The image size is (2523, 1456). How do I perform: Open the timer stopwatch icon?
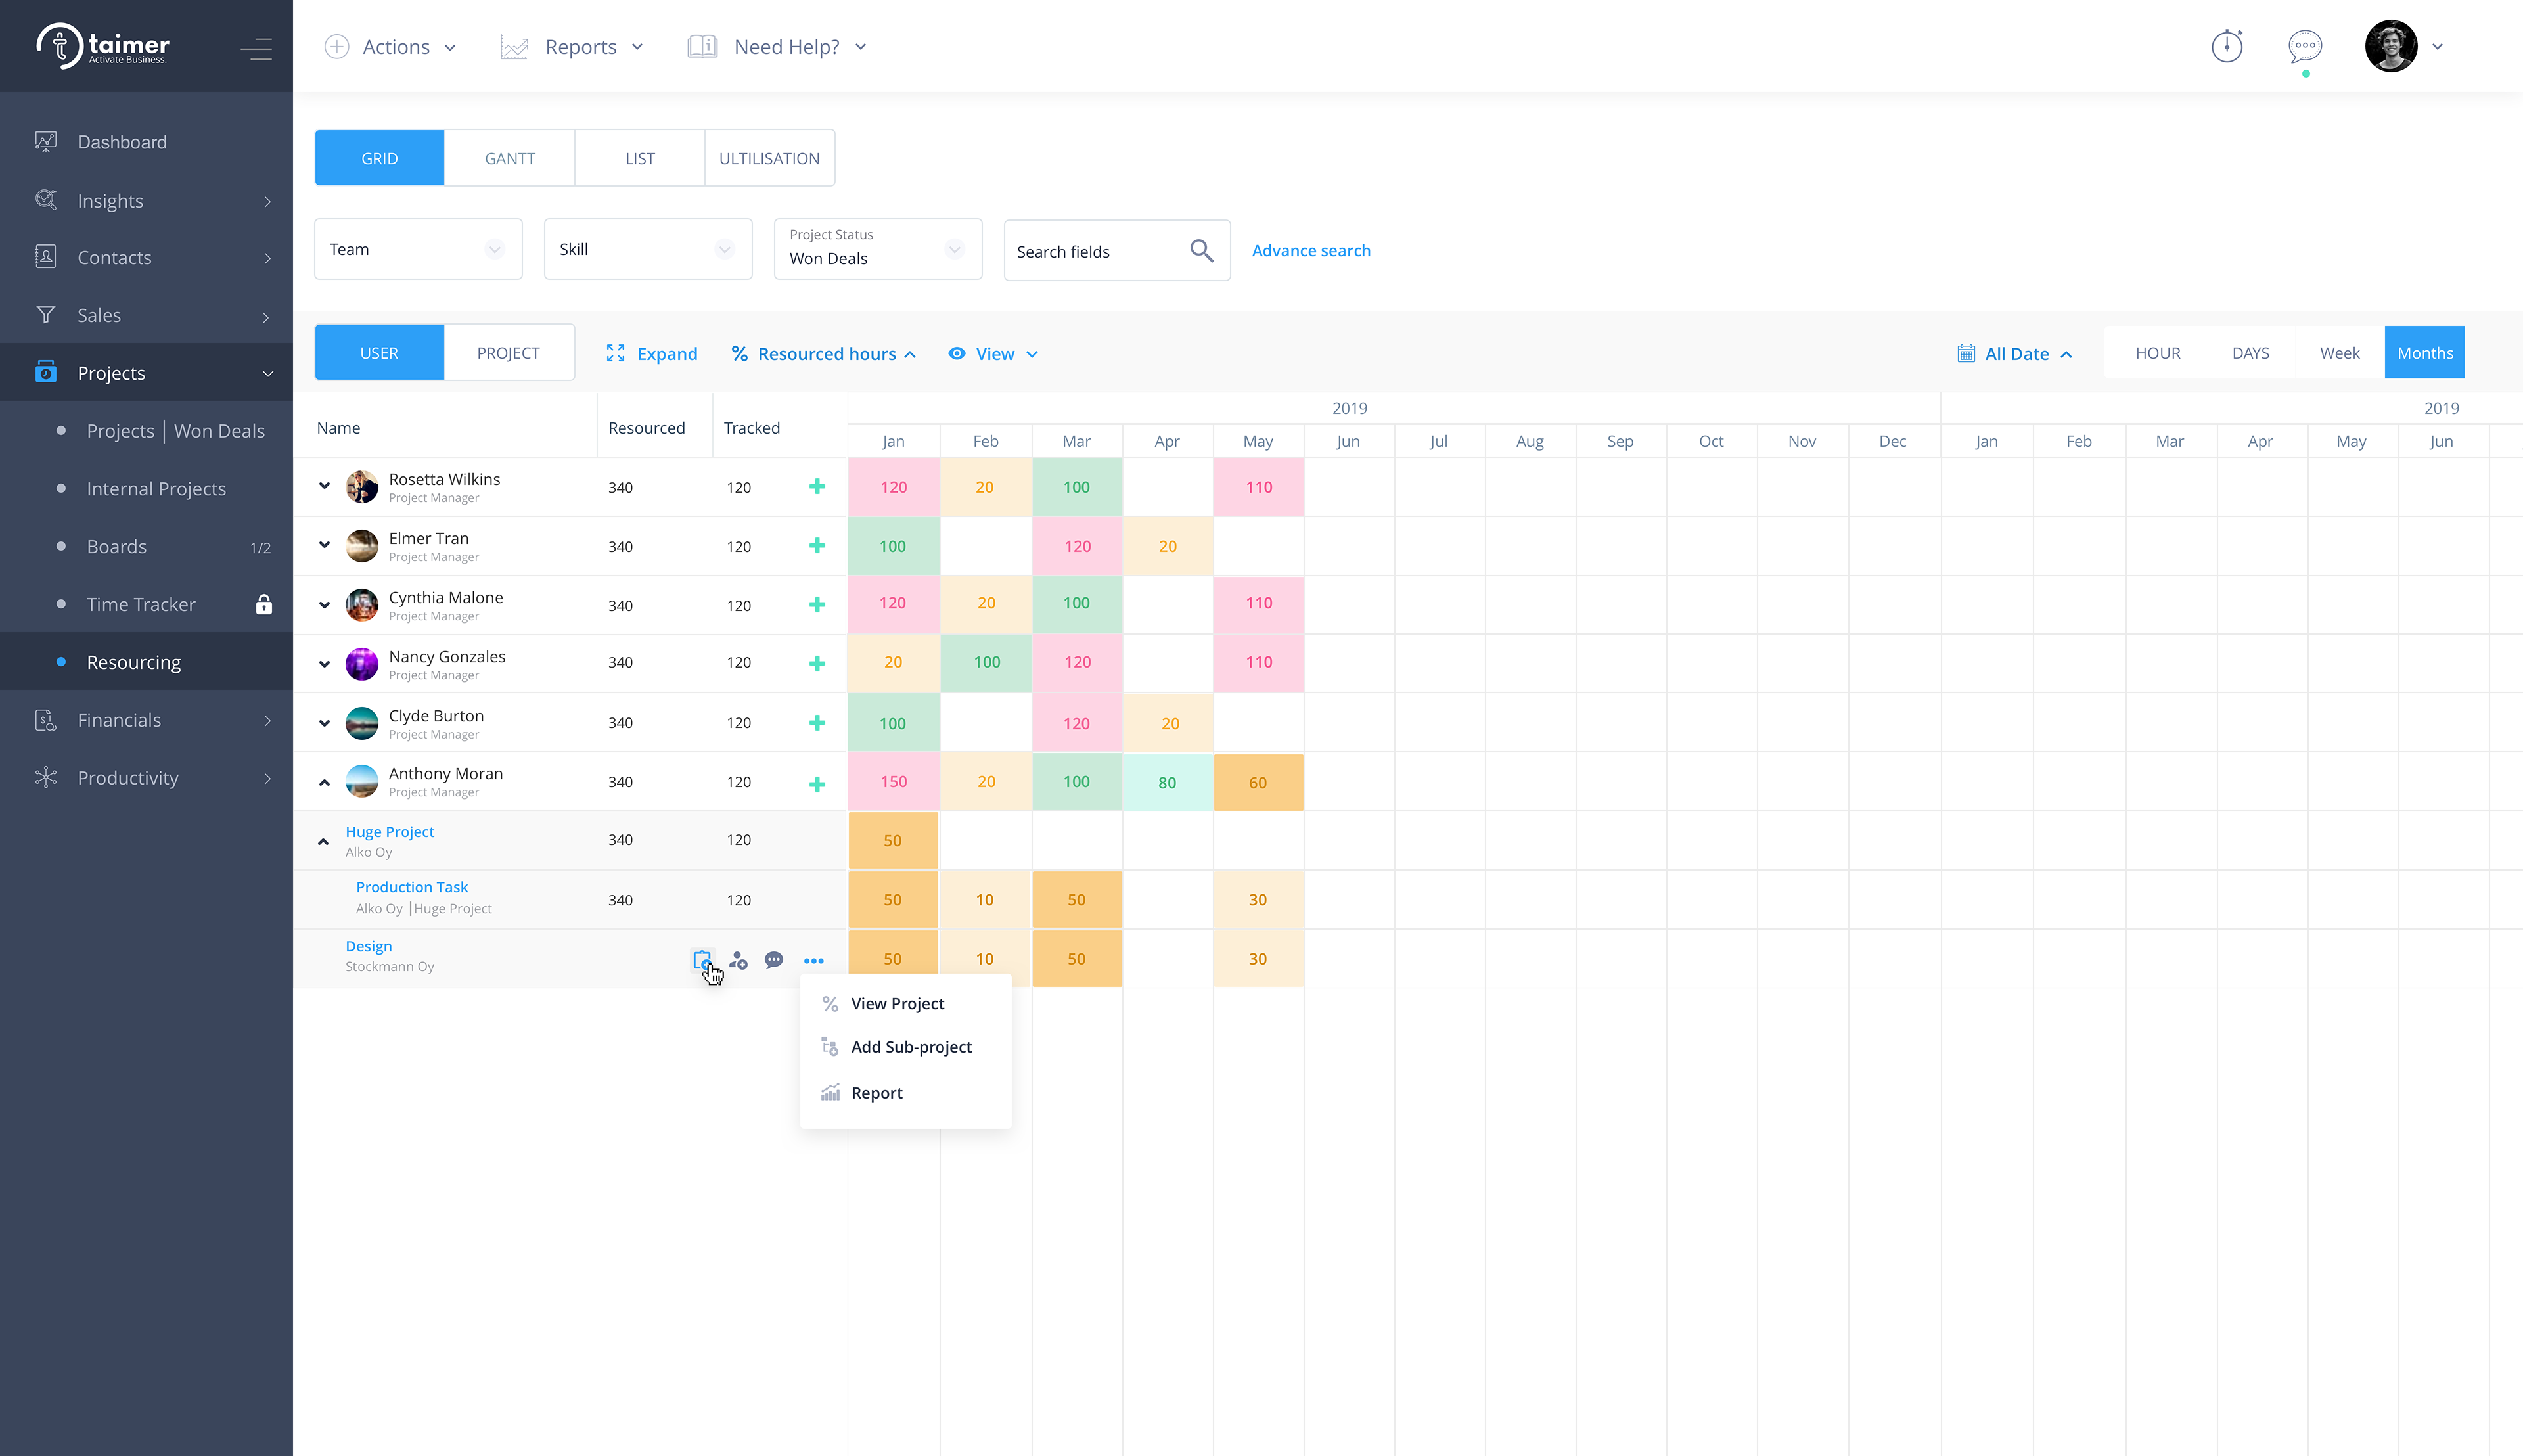point(2226,46)
